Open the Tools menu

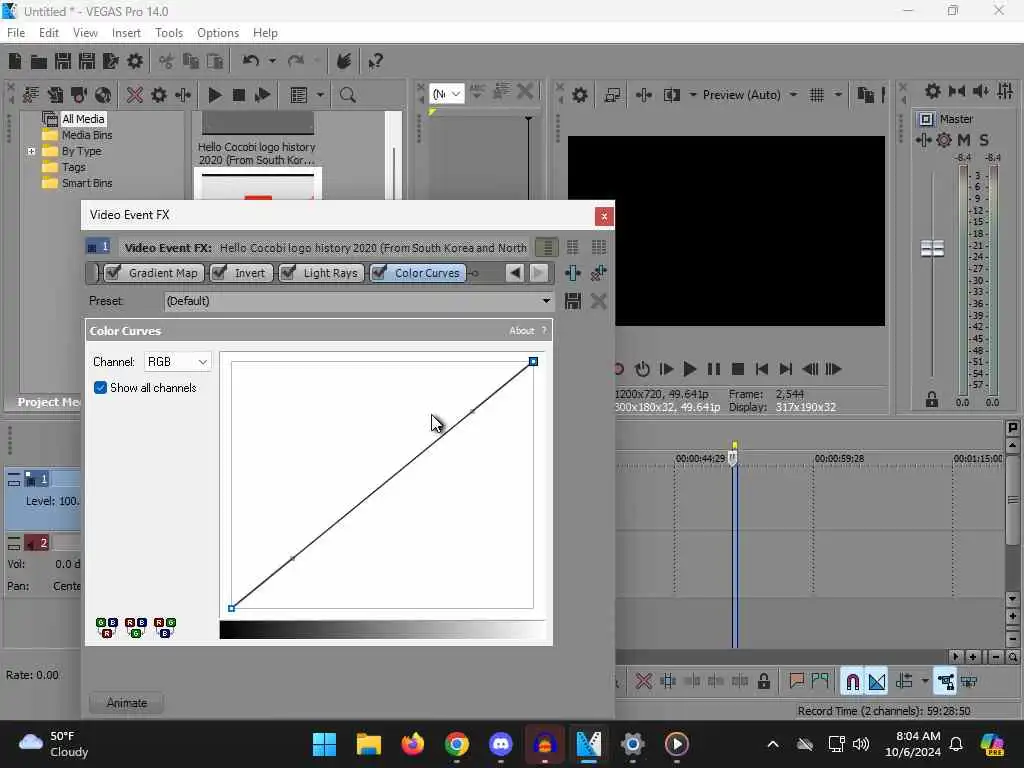tap(168, 33)
